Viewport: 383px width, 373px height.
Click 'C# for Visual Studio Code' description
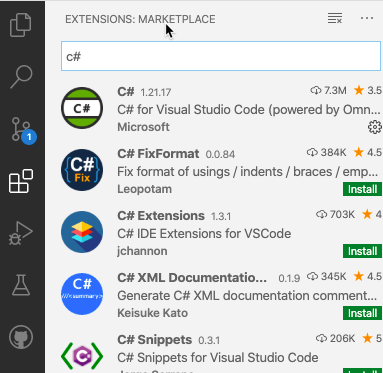249,110
